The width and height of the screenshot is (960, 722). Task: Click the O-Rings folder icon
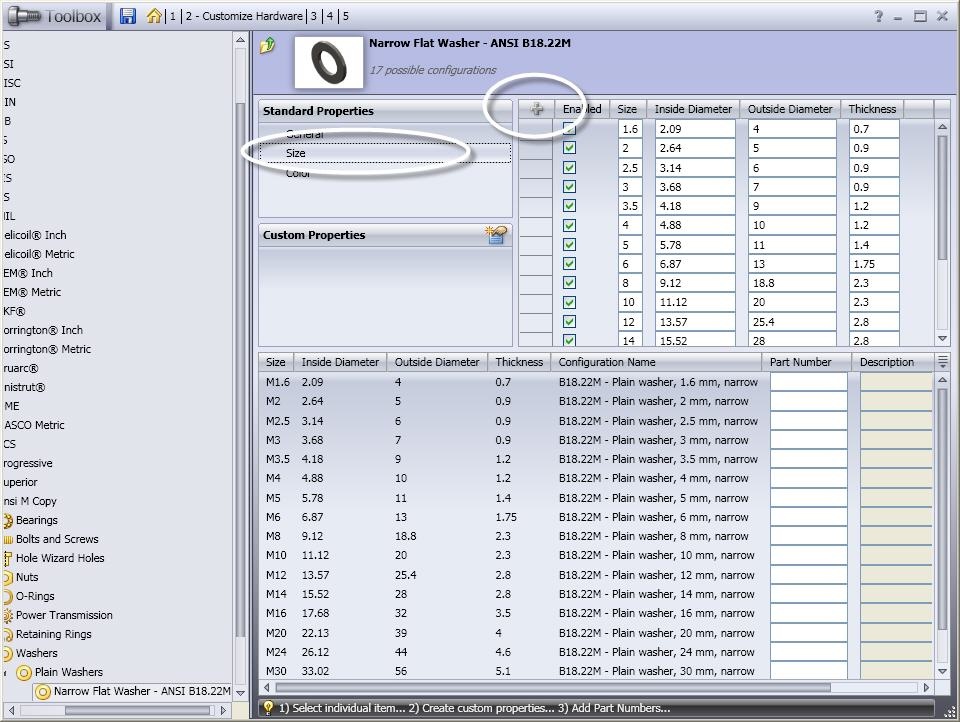tap(7, 596)
